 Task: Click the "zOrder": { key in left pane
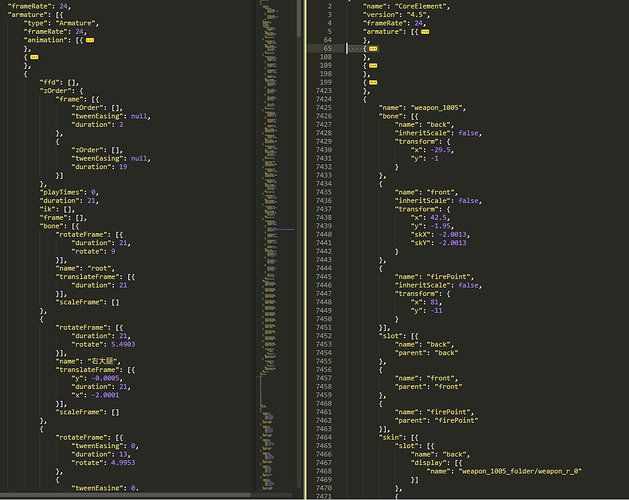click(61, 91)
